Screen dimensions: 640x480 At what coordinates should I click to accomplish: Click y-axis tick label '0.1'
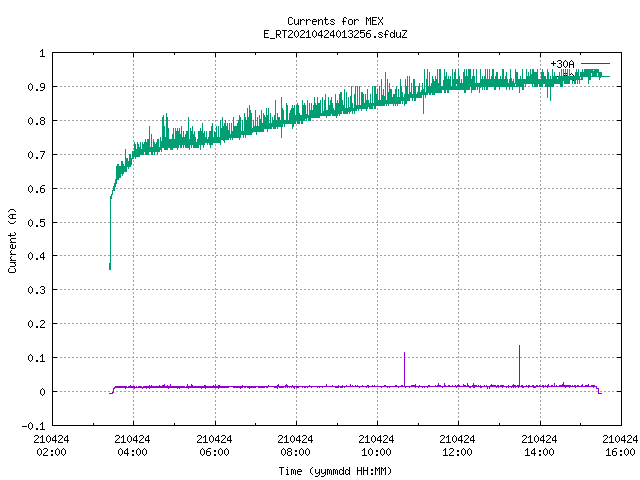click(36, 358)
